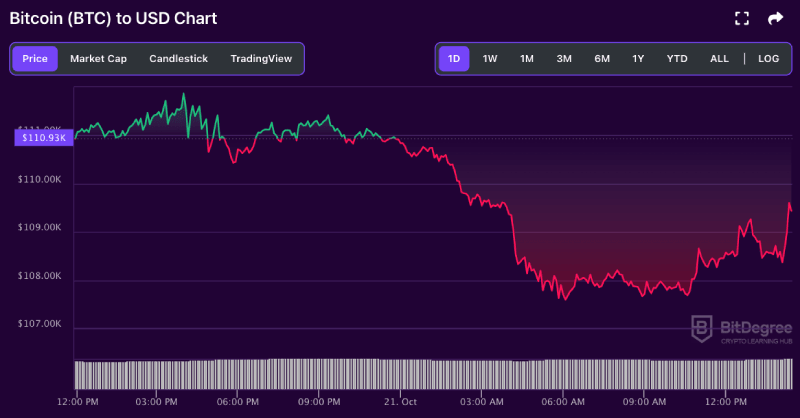Click the $110.93K price label
The height and width of the screenshot is (418, 800).
pos(43,138)
